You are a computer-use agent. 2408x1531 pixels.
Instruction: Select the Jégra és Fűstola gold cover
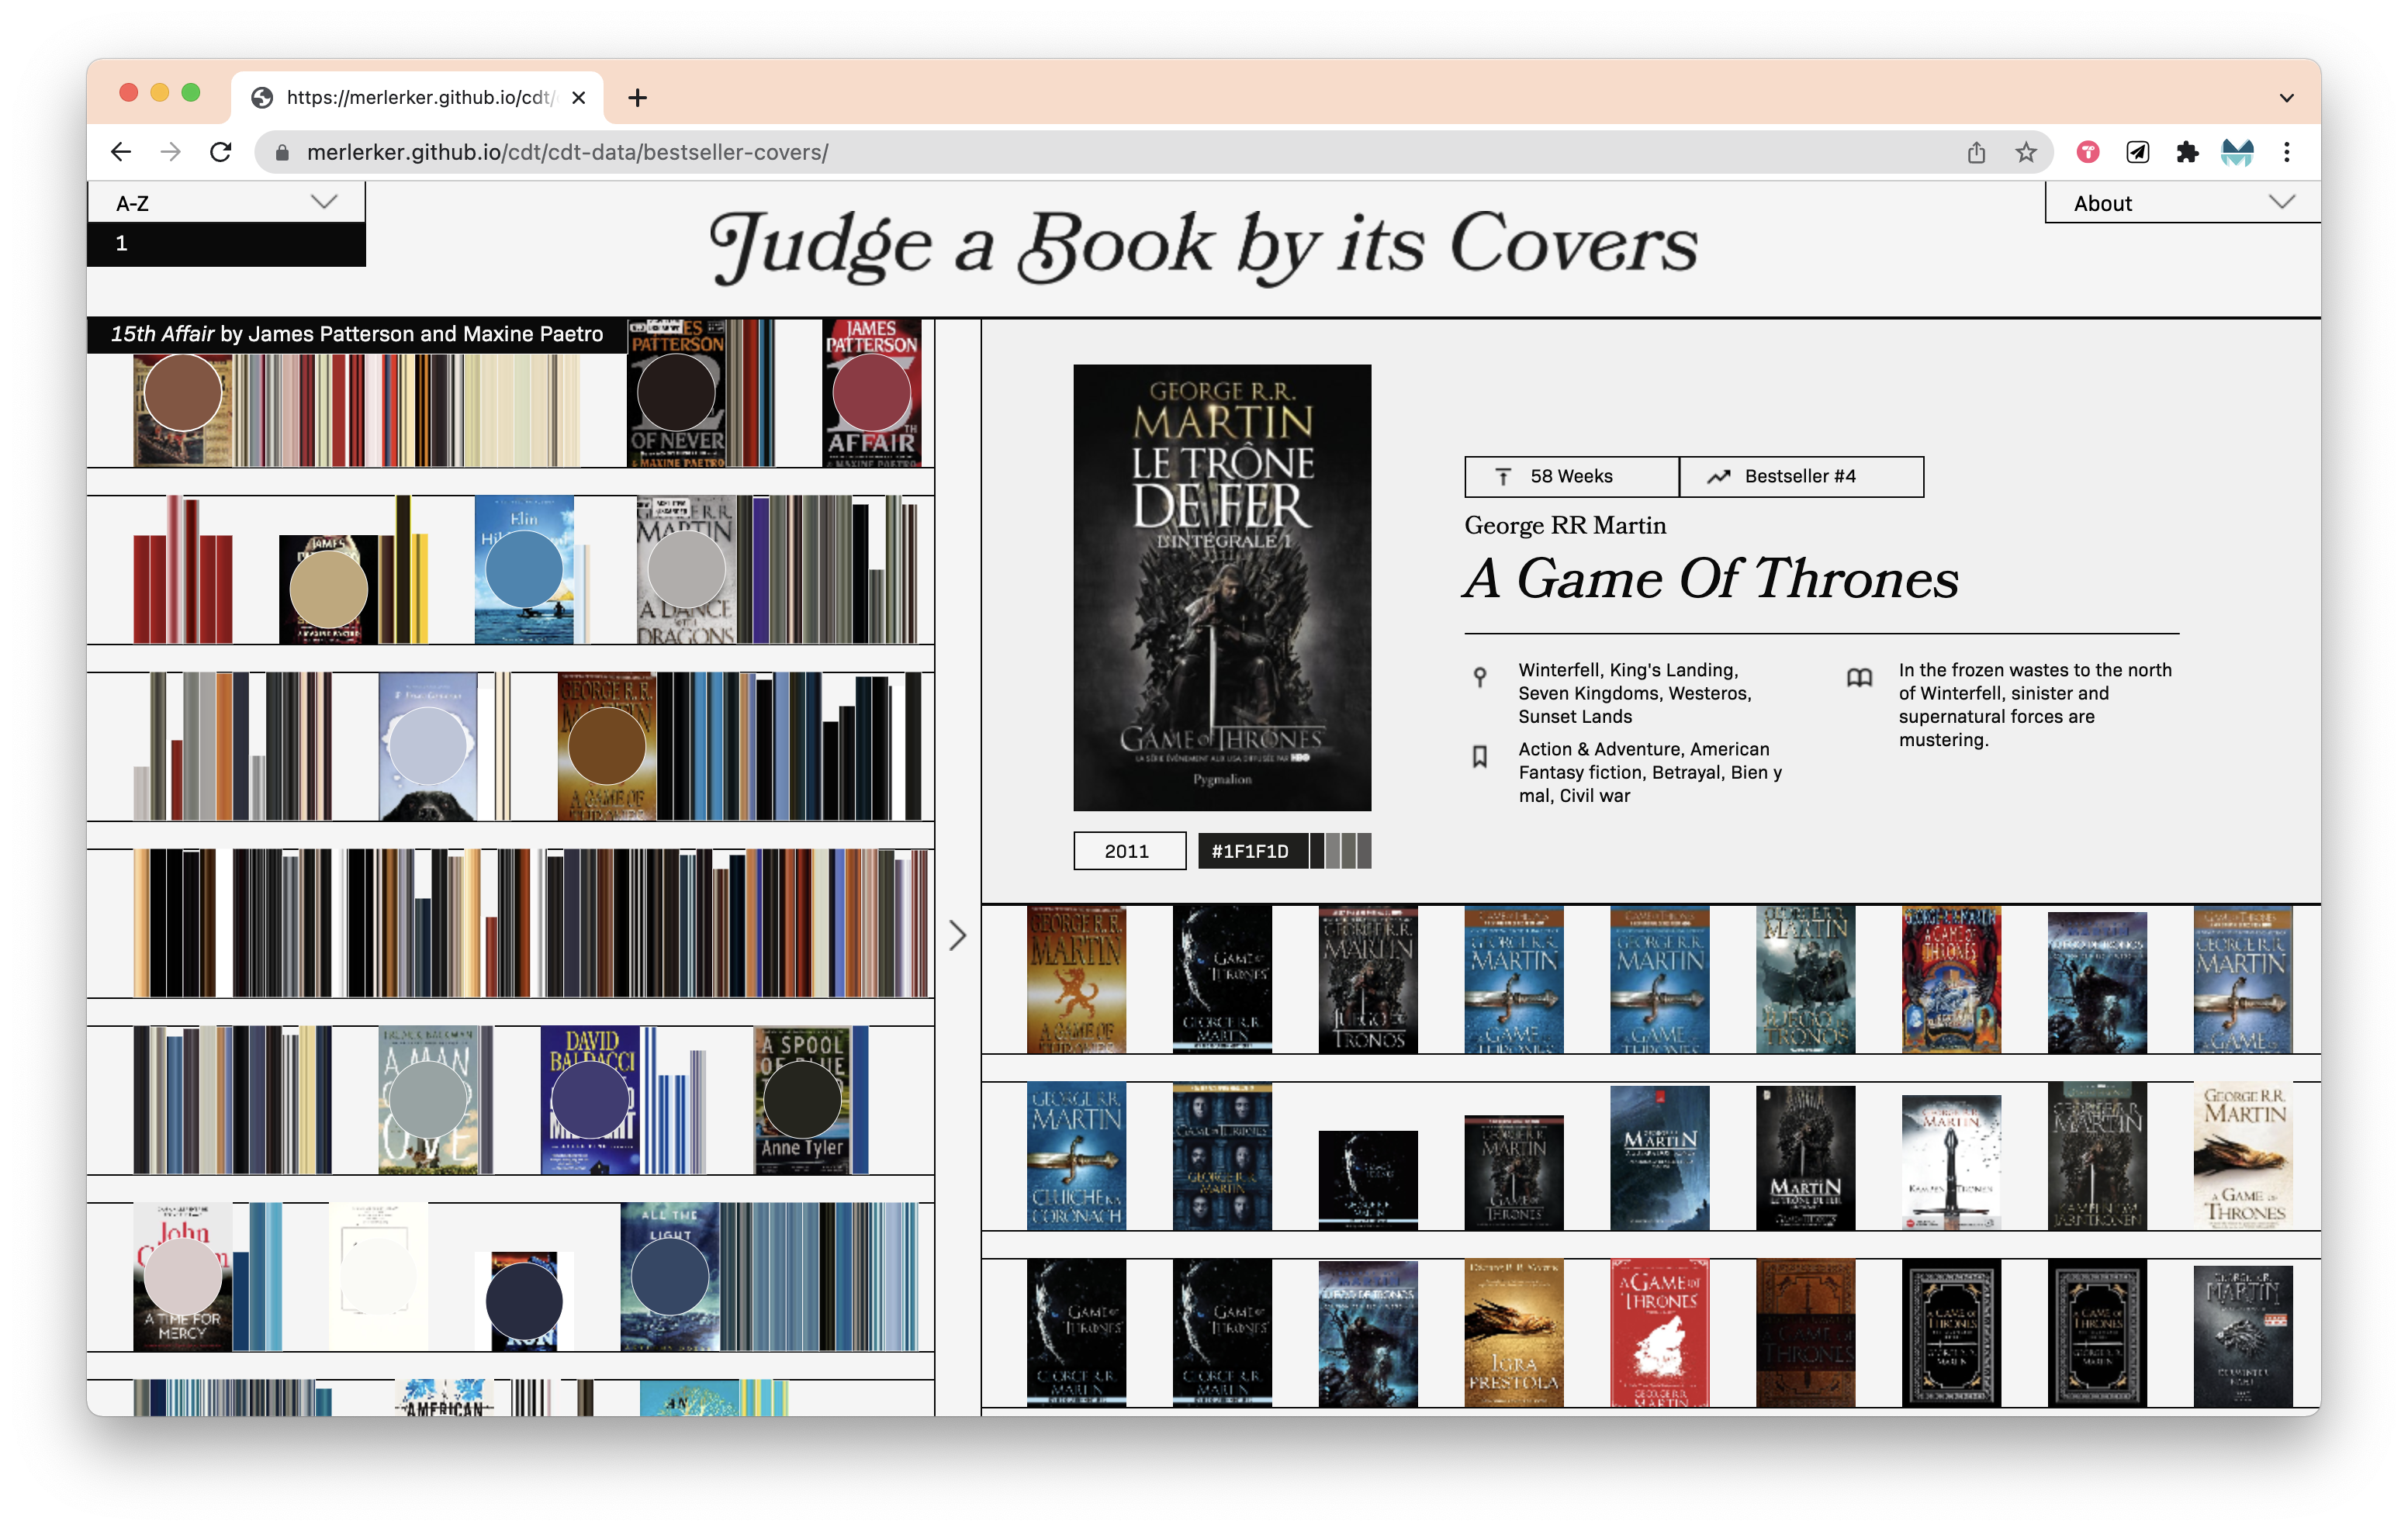point(1513,1332)
